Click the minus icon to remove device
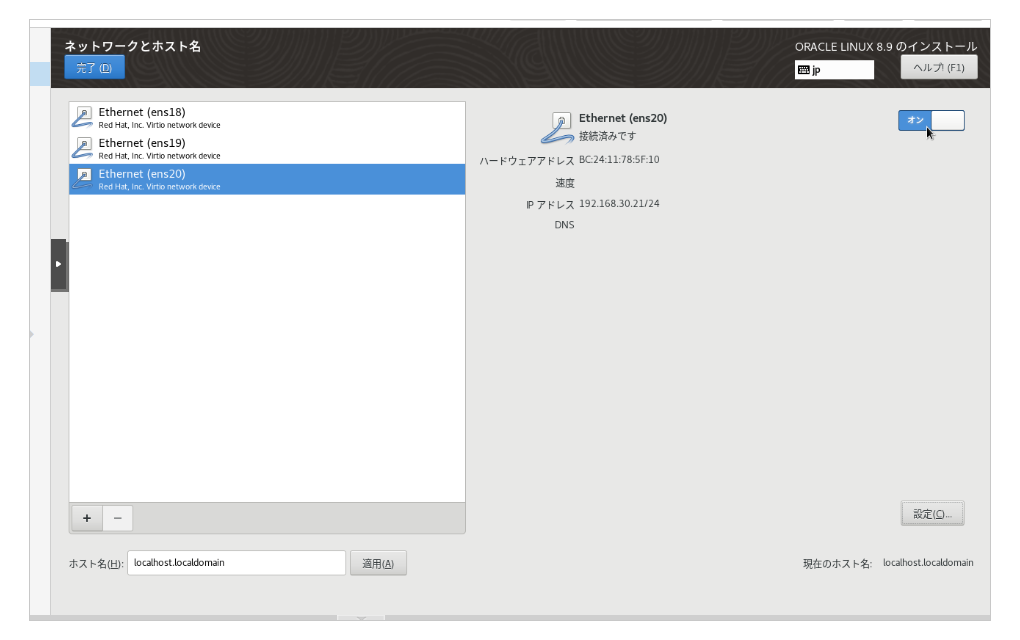 point(118,518)
